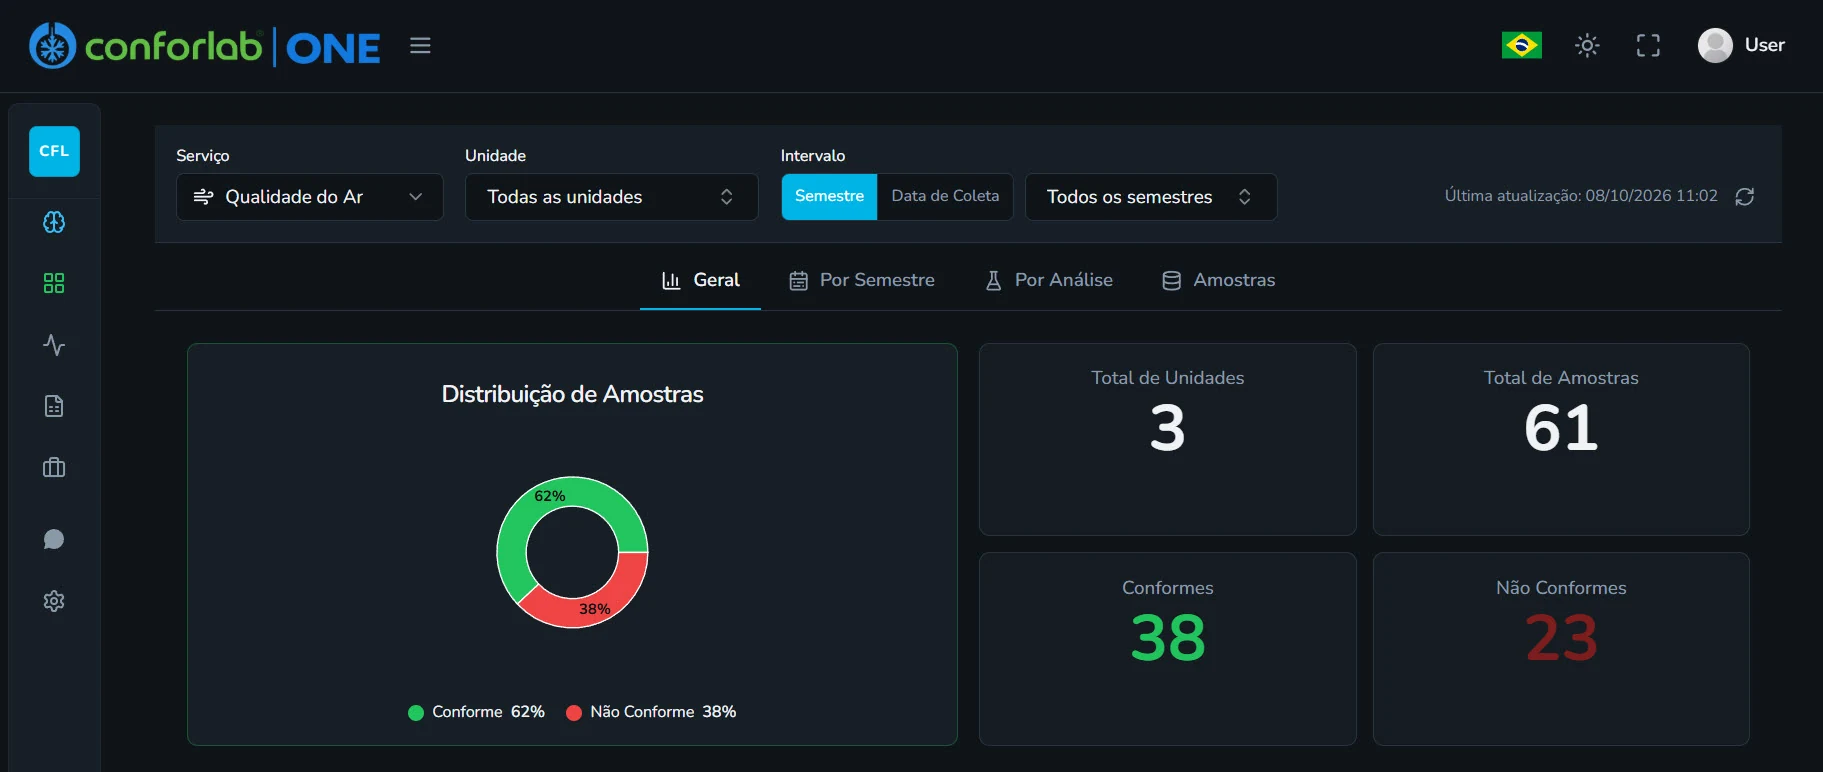Image resolution: width=1823 pixels, height=772 pixels.
Task: Open the brain AI sidebar item
Action: pyautogui.click(x=54, y=222)
